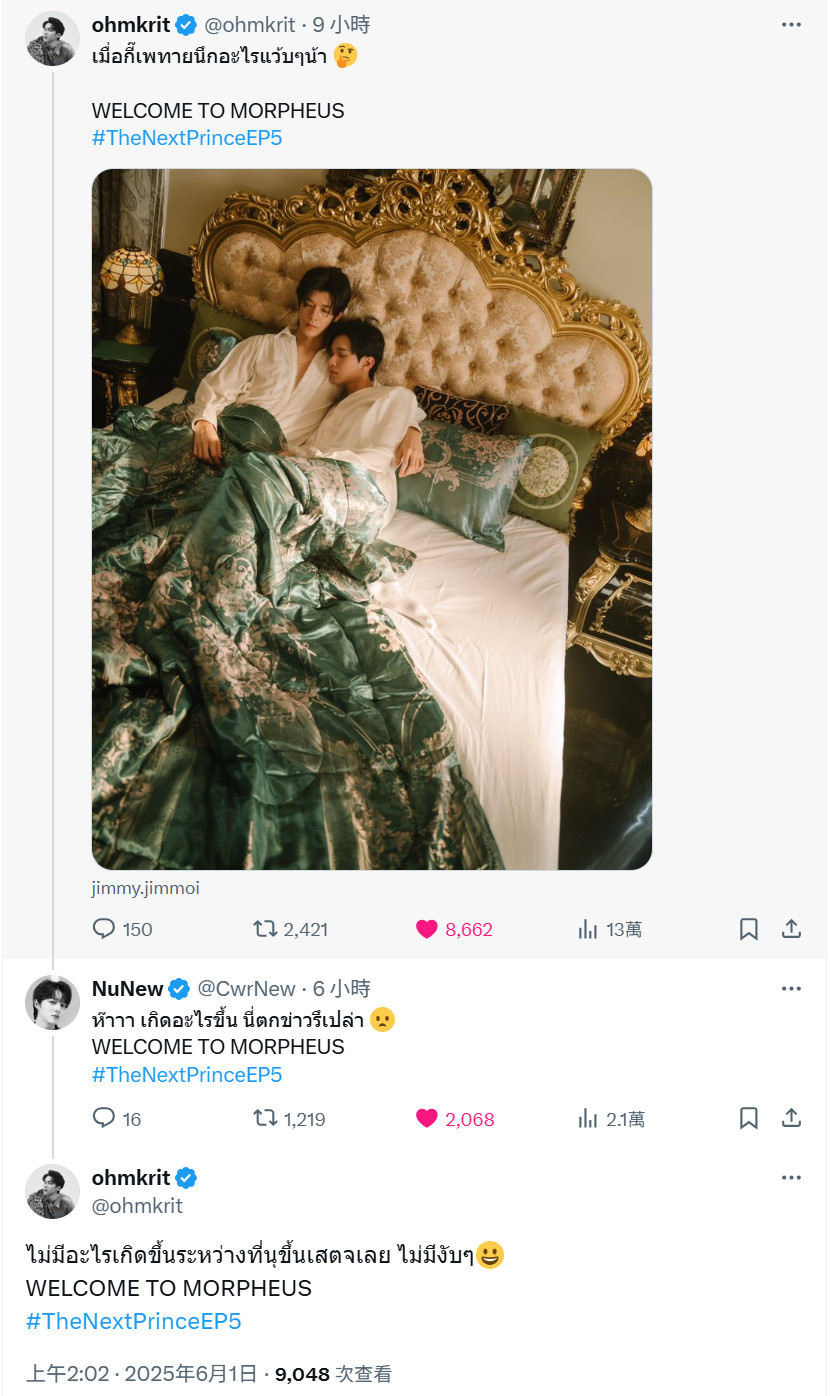Open the #TheNextPrinceEP5 hashtag in first tweet
This screenshot has width=830, height=1396.
187,138
